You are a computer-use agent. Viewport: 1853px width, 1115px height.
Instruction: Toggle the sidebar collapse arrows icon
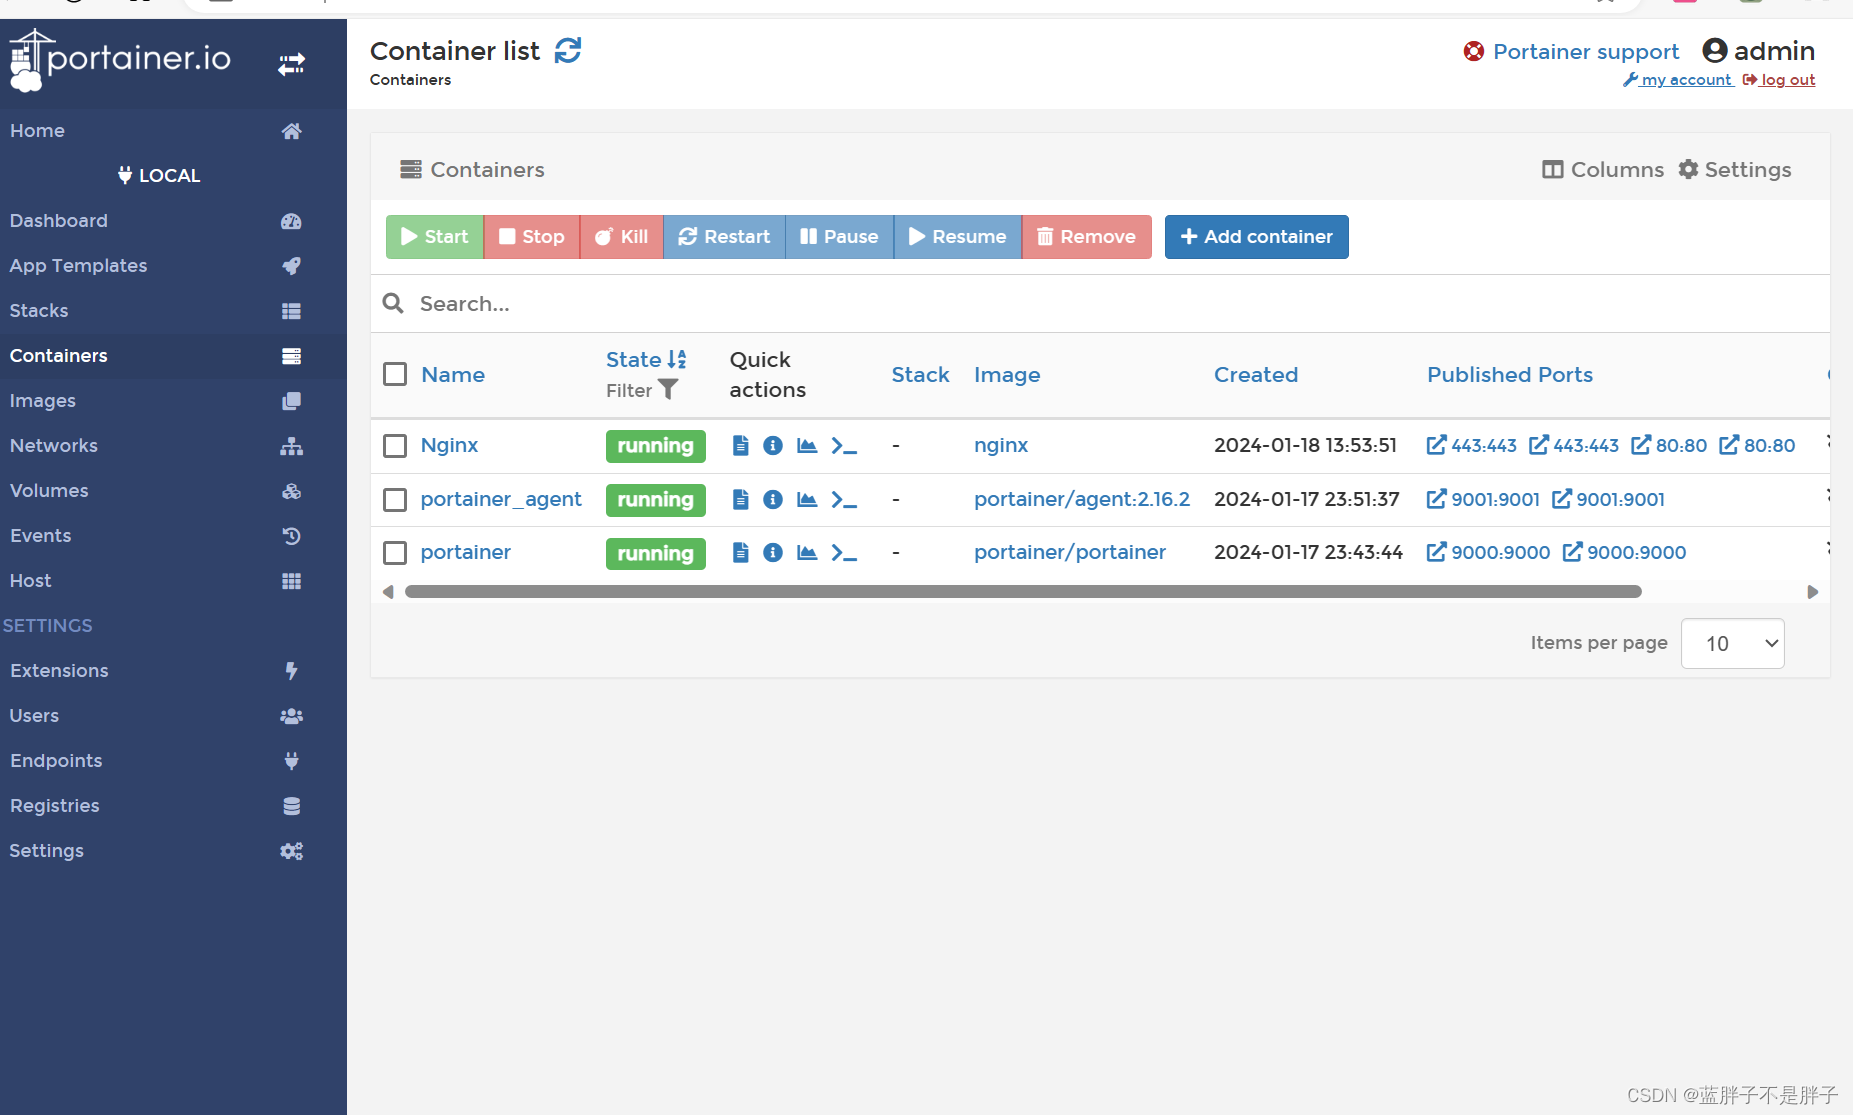(291, 65)
